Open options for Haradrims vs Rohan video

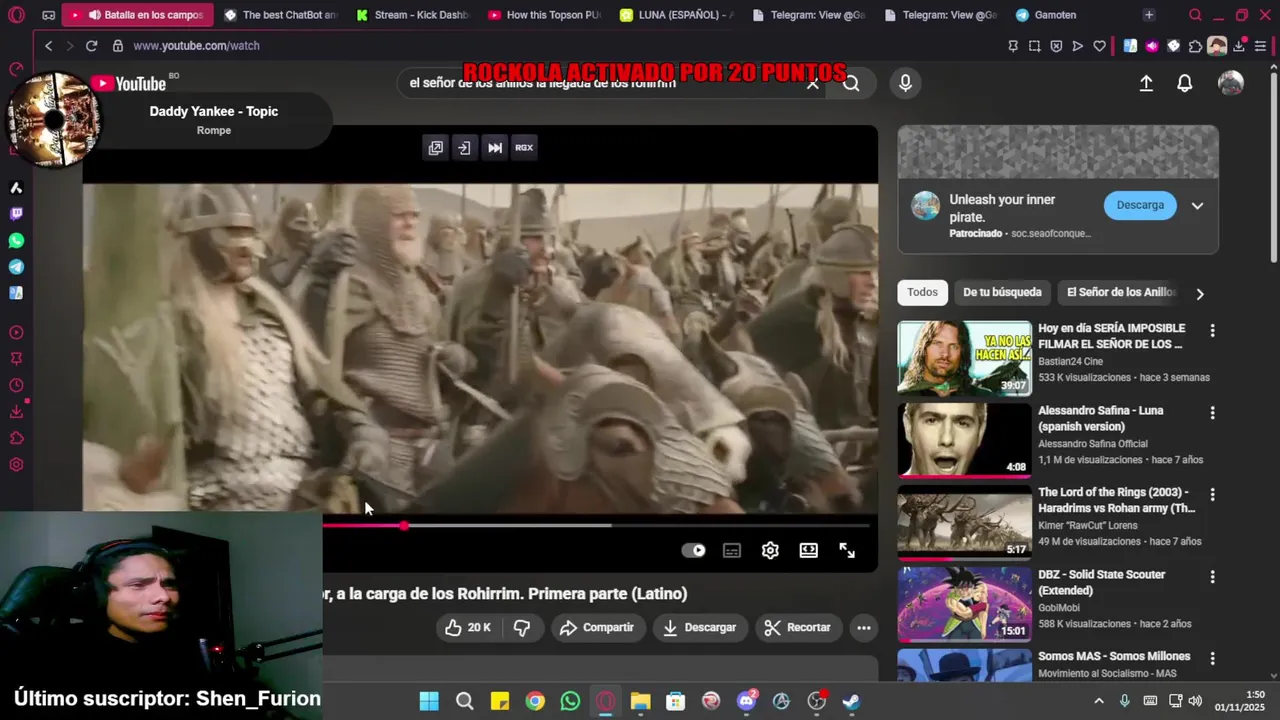coord(1212,494)
